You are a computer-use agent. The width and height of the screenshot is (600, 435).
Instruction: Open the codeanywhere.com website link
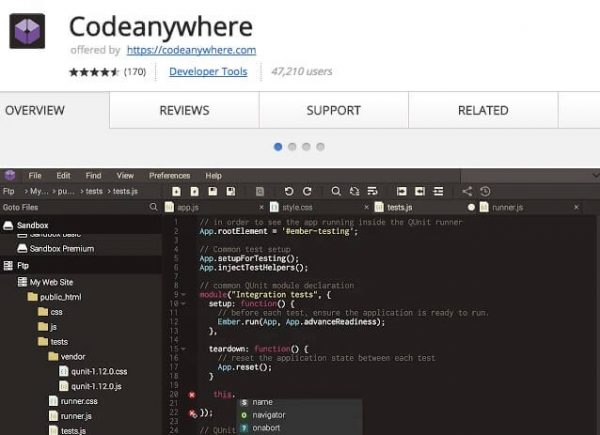coord(191,50)
